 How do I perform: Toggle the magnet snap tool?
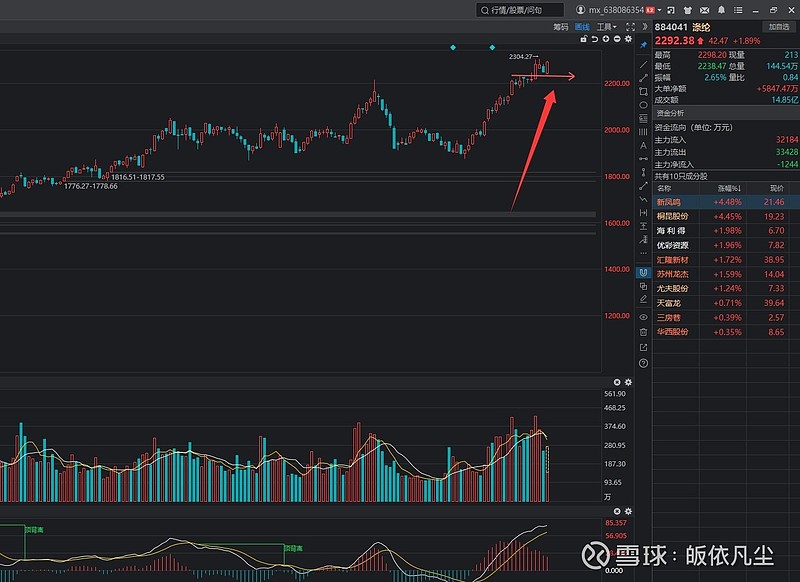[x=642, y=272]
